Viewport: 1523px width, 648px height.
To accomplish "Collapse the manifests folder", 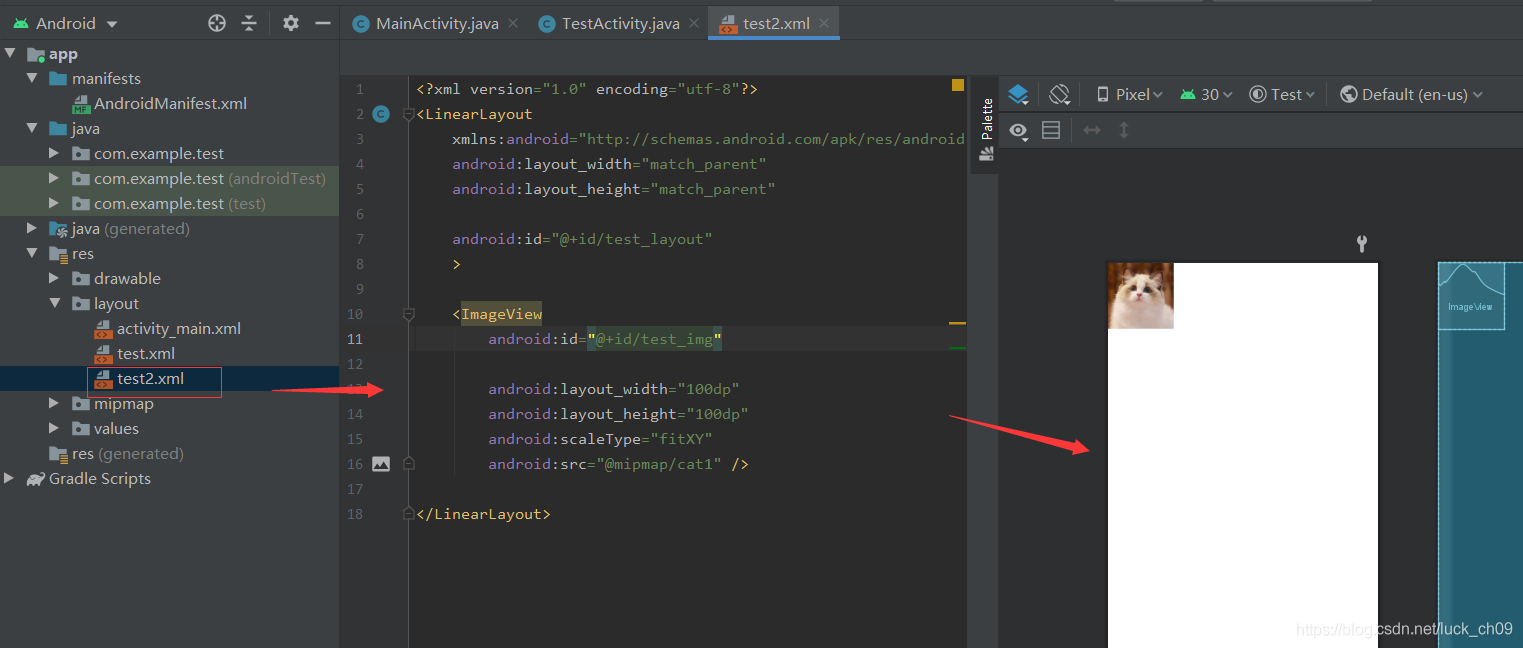I will 32,78.
